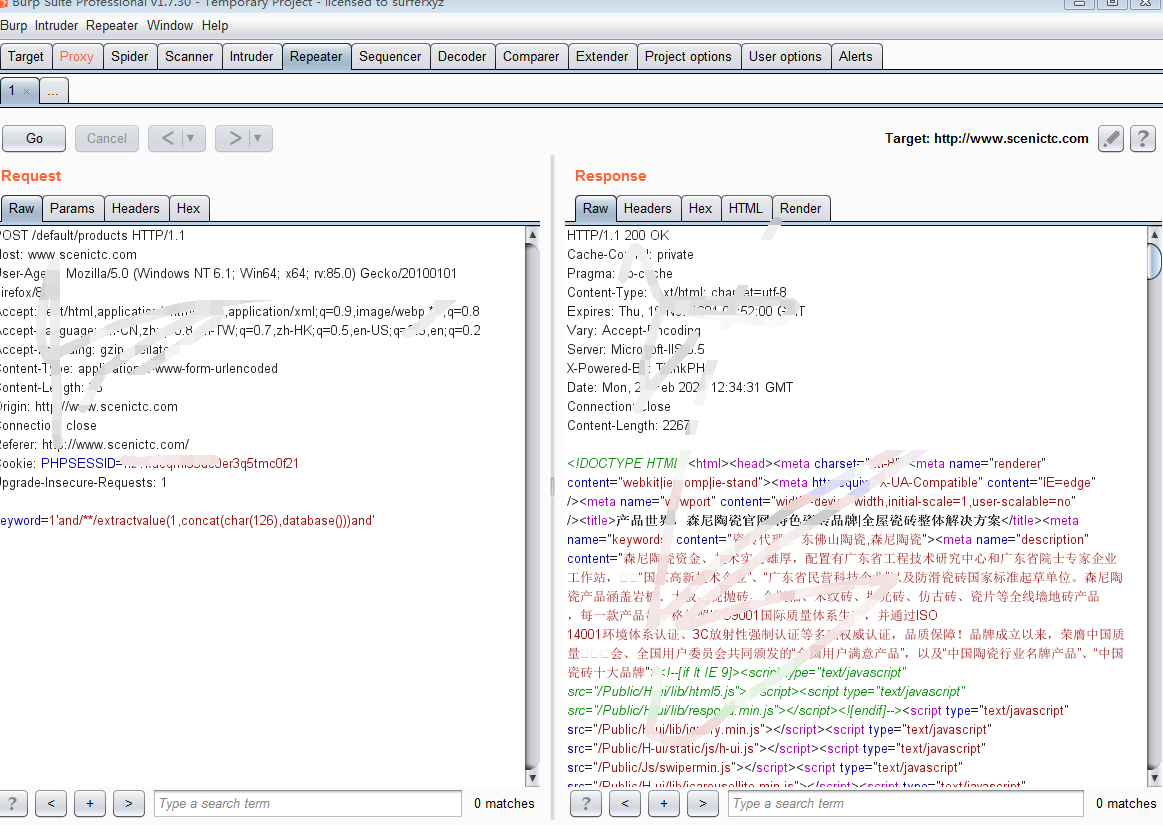
Task: Go to previous response search match
Action: point(625,803)
